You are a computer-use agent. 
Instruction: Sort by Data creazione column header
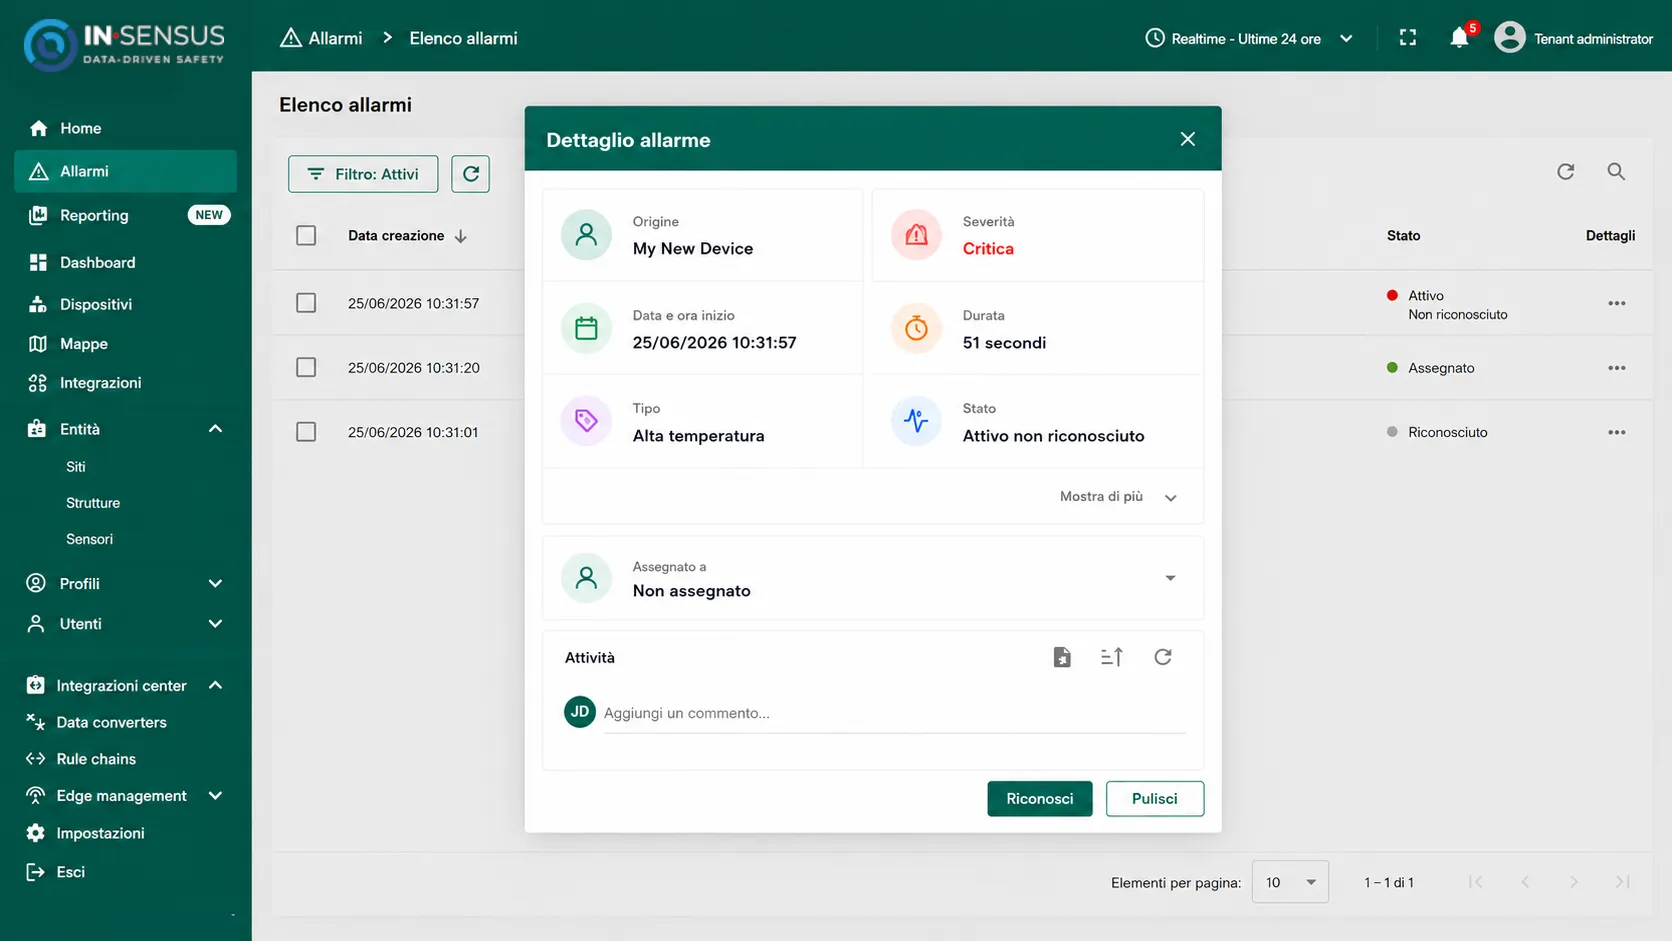(x=407, y=236)
